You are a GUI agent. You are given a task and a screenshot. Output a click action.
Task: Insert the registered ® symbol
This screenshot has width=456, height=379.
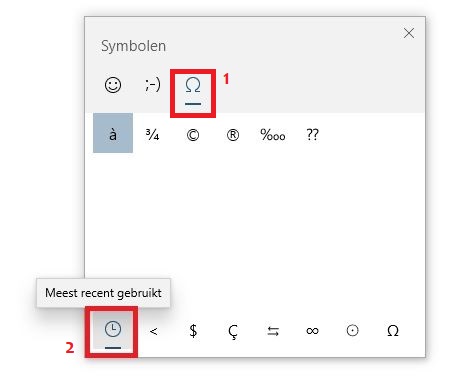(x=233, y=135)
